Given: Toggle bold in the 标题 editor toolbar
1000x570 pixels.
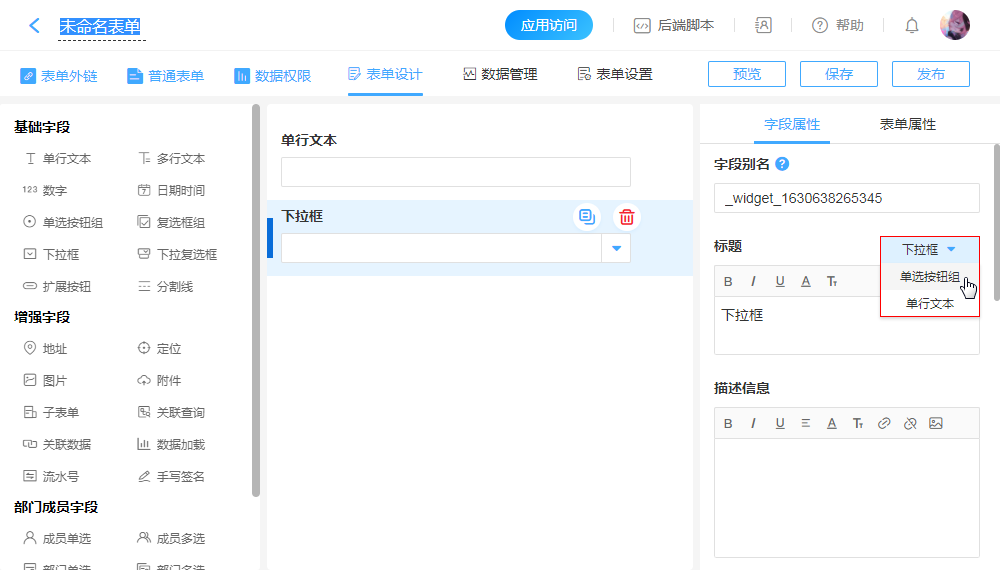Looking at the screenshot, I should (x=728, y=281).
